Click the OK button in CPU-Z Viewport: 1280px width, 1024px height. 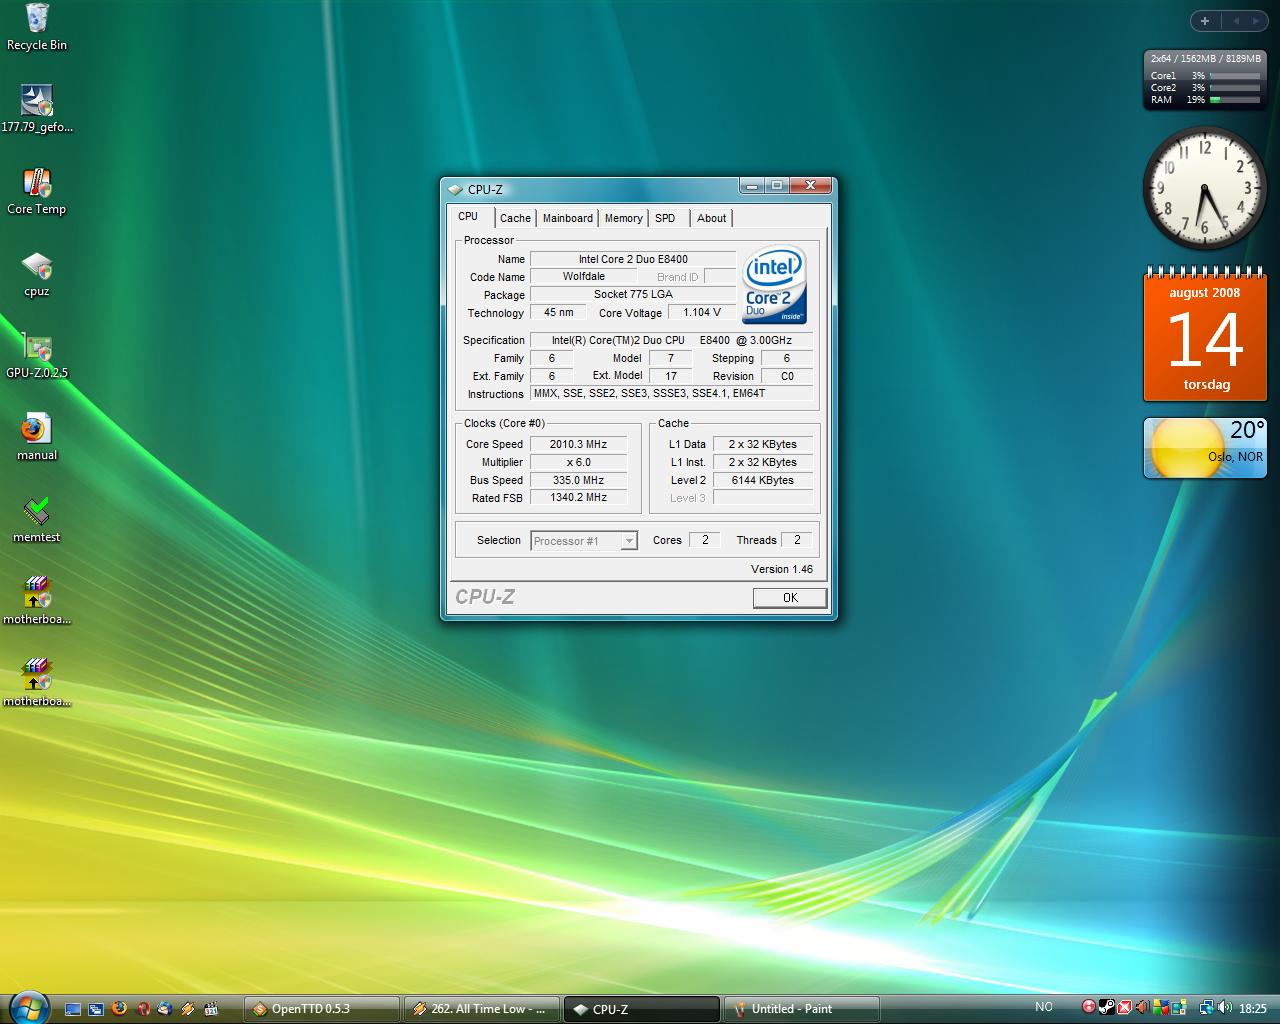click(x=790, y=598)
